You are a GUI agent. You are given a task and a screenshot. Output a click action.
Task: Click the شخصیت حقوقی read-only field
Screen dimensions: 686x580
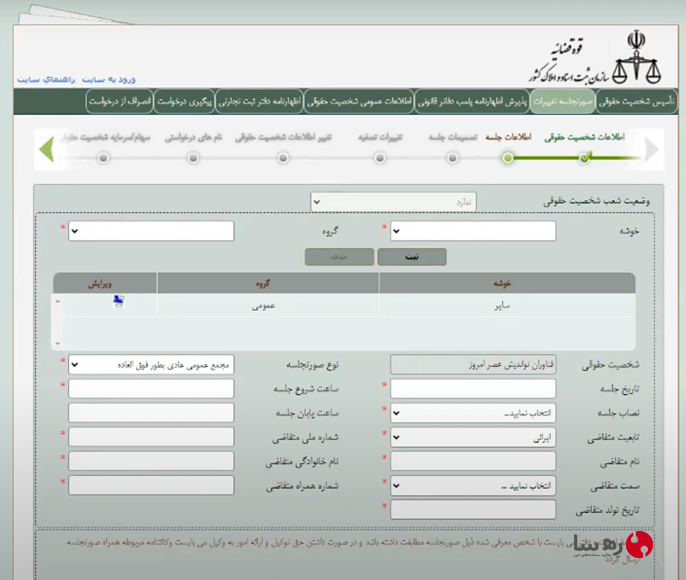473,364
